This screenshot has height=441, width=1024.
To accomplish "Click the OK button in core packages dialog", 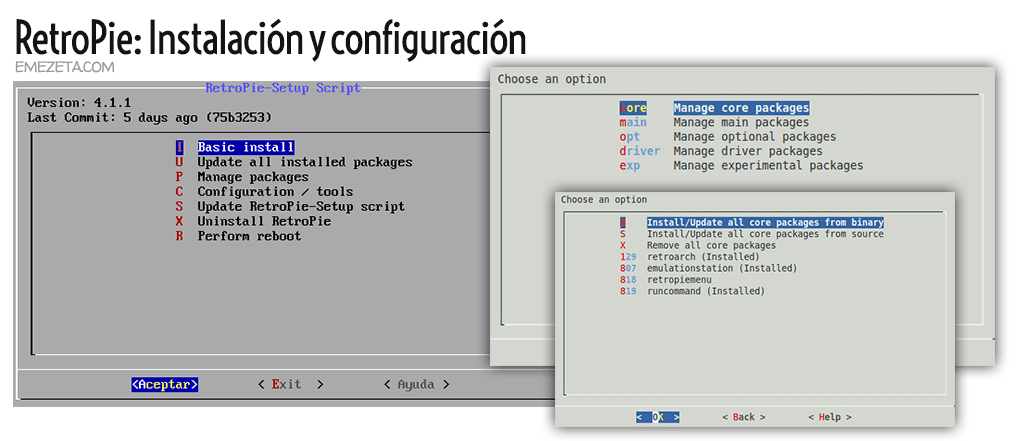I will [658, 417].
